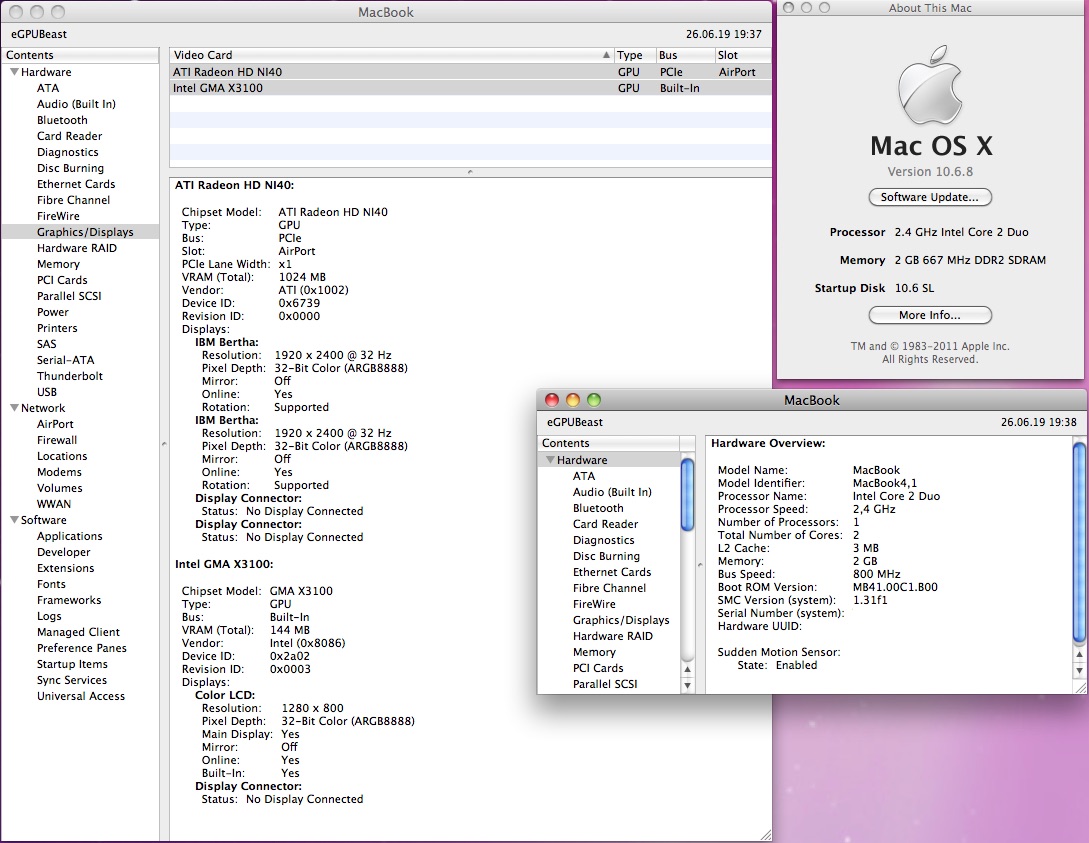The image size is (1089, 843).
Task: Select Developer under Software
Action: (63, 551)
